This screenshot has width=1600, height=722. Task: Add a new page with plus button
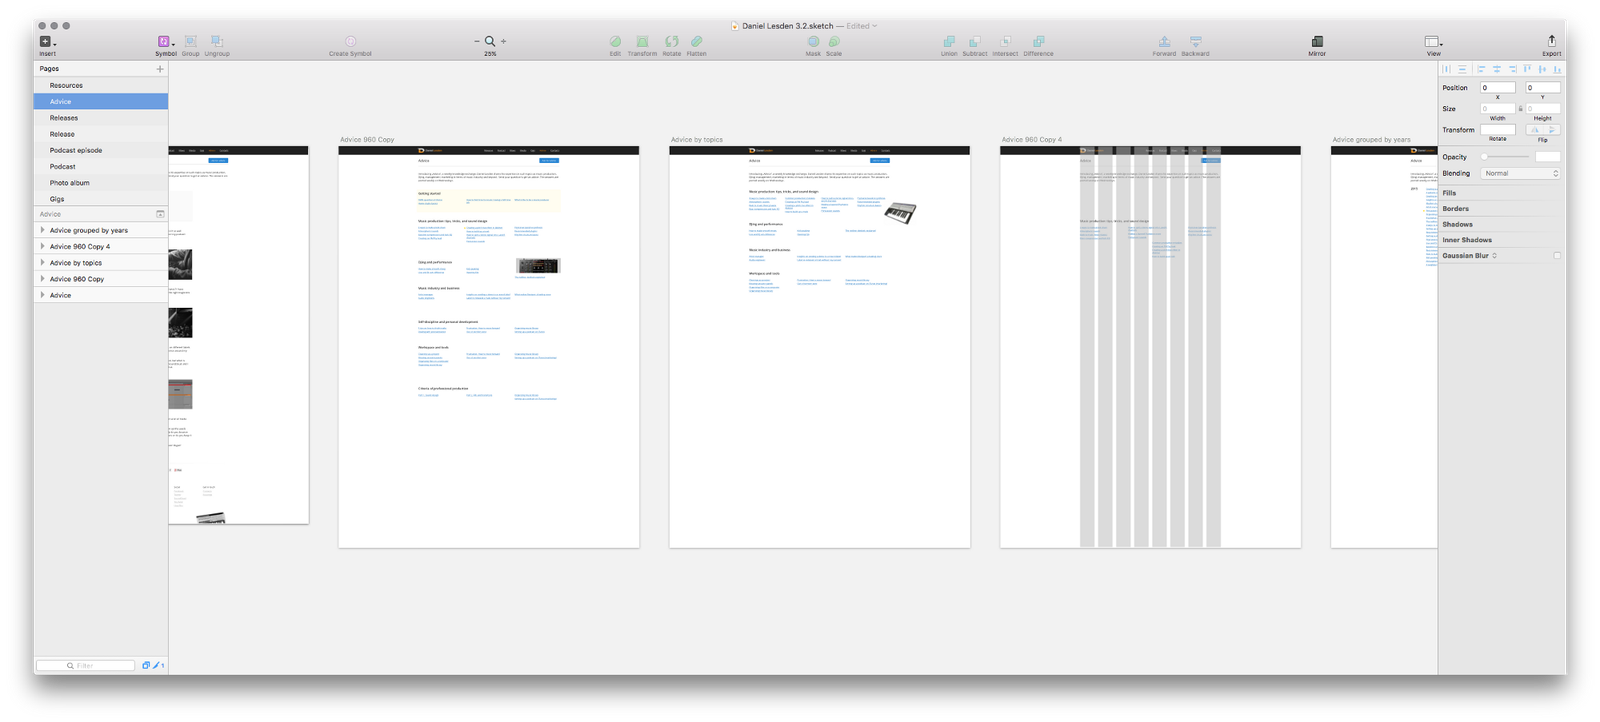(160, 69)
